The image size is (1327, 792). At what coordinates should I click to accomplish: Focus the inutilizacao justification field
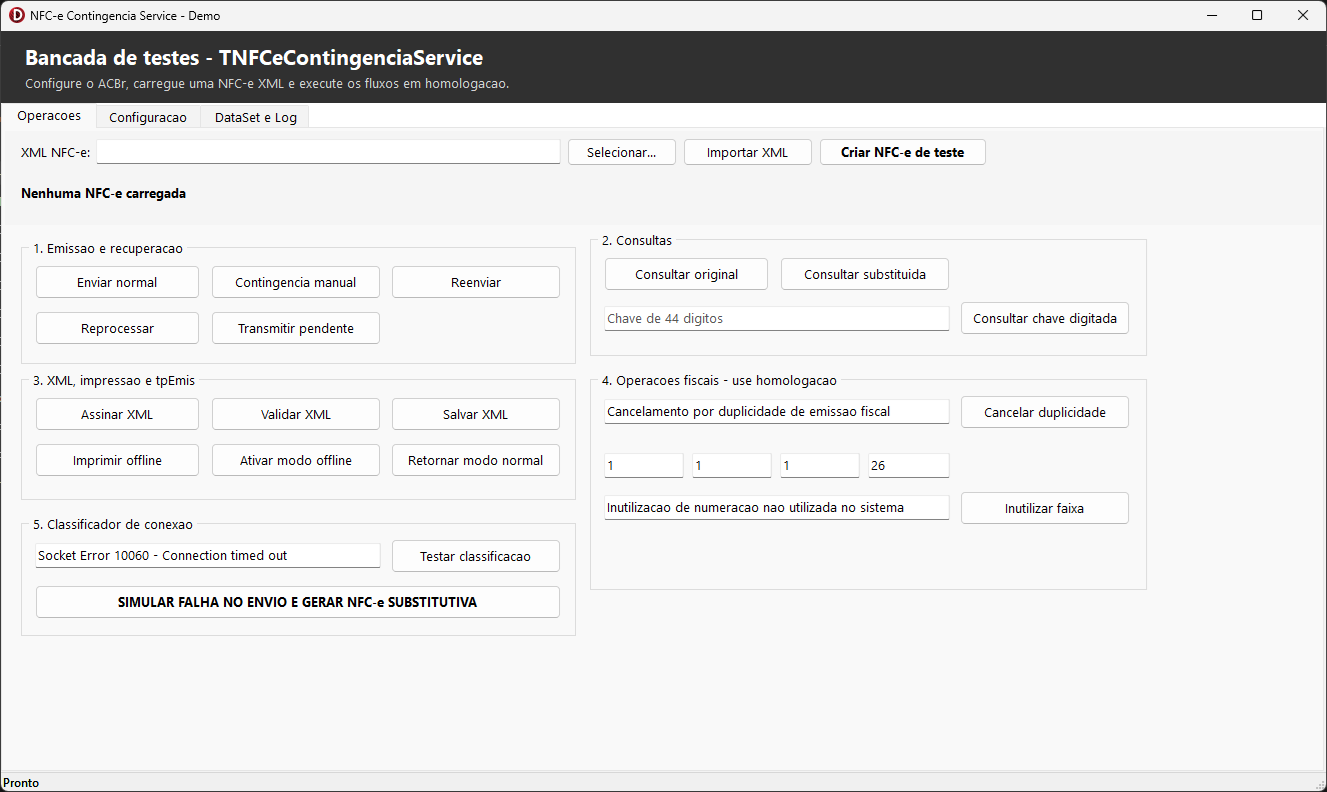pos(777,507)
